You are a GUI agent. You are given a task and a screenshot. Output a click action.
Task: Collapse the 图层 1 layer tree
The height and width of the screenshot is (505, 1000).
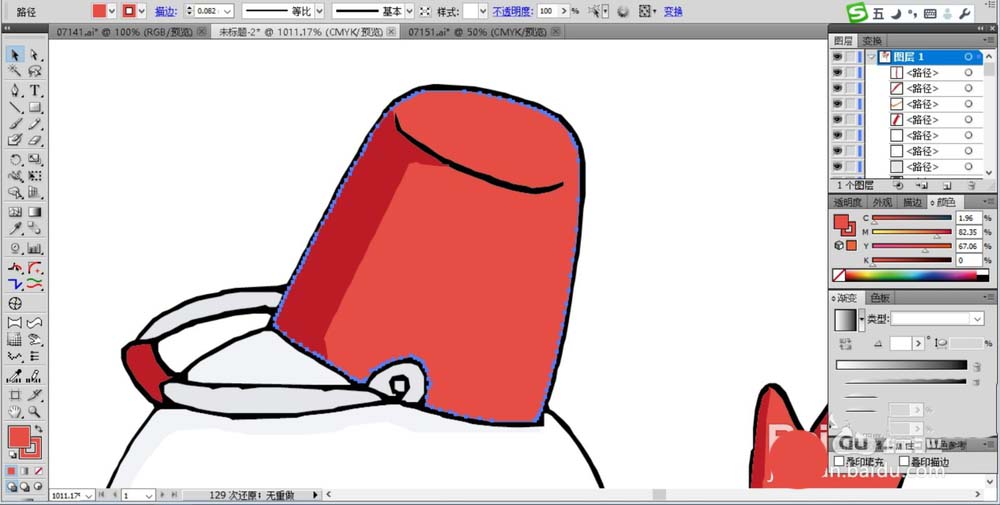click(871, 57)
